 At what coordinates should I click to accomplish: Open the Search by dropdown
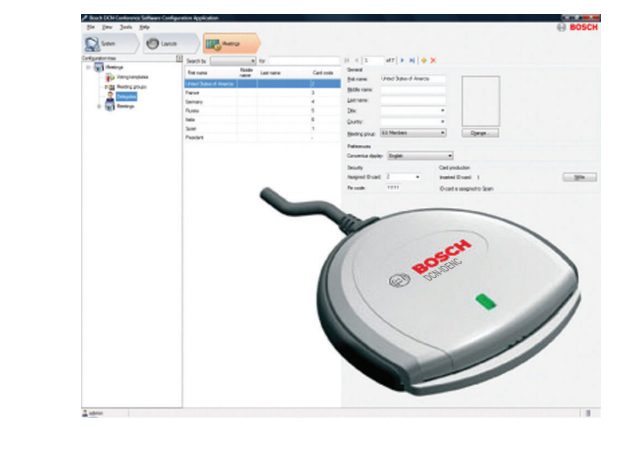[x=254, y=61]
